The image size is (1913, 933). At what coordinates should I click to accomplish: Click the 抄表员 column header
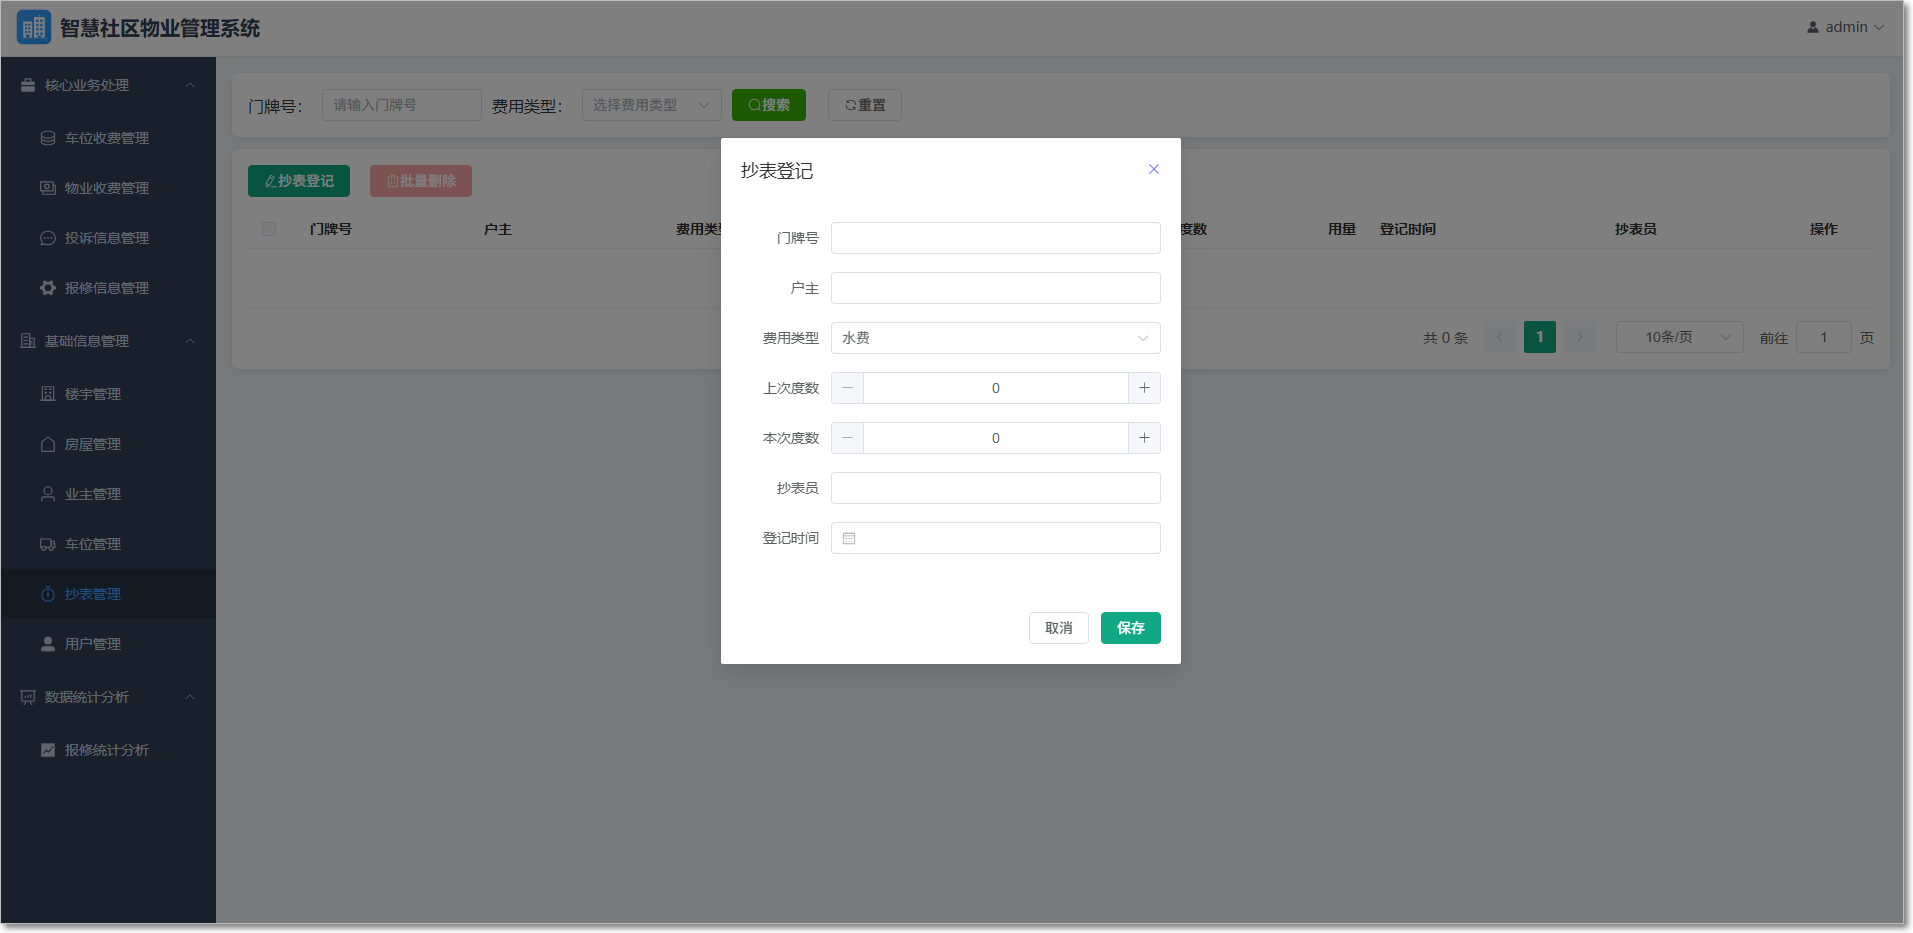1636,229
